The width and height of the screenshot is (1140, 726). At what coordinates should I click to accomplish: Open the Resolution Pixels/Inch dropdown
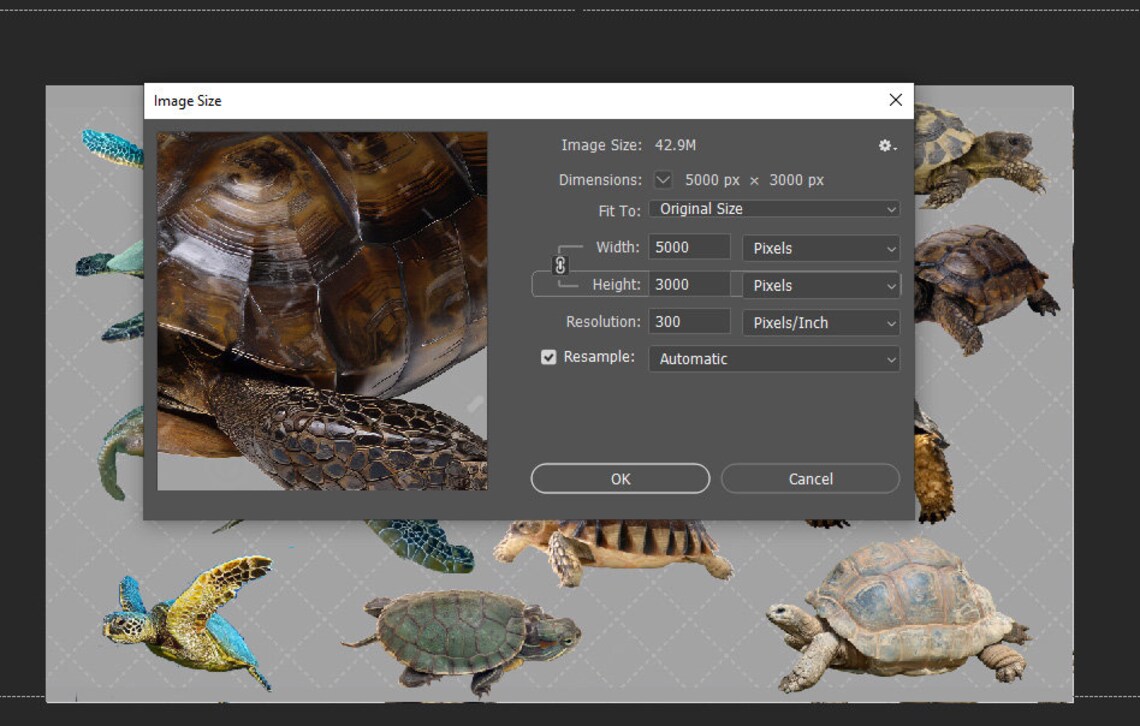[x=820, y=322]
